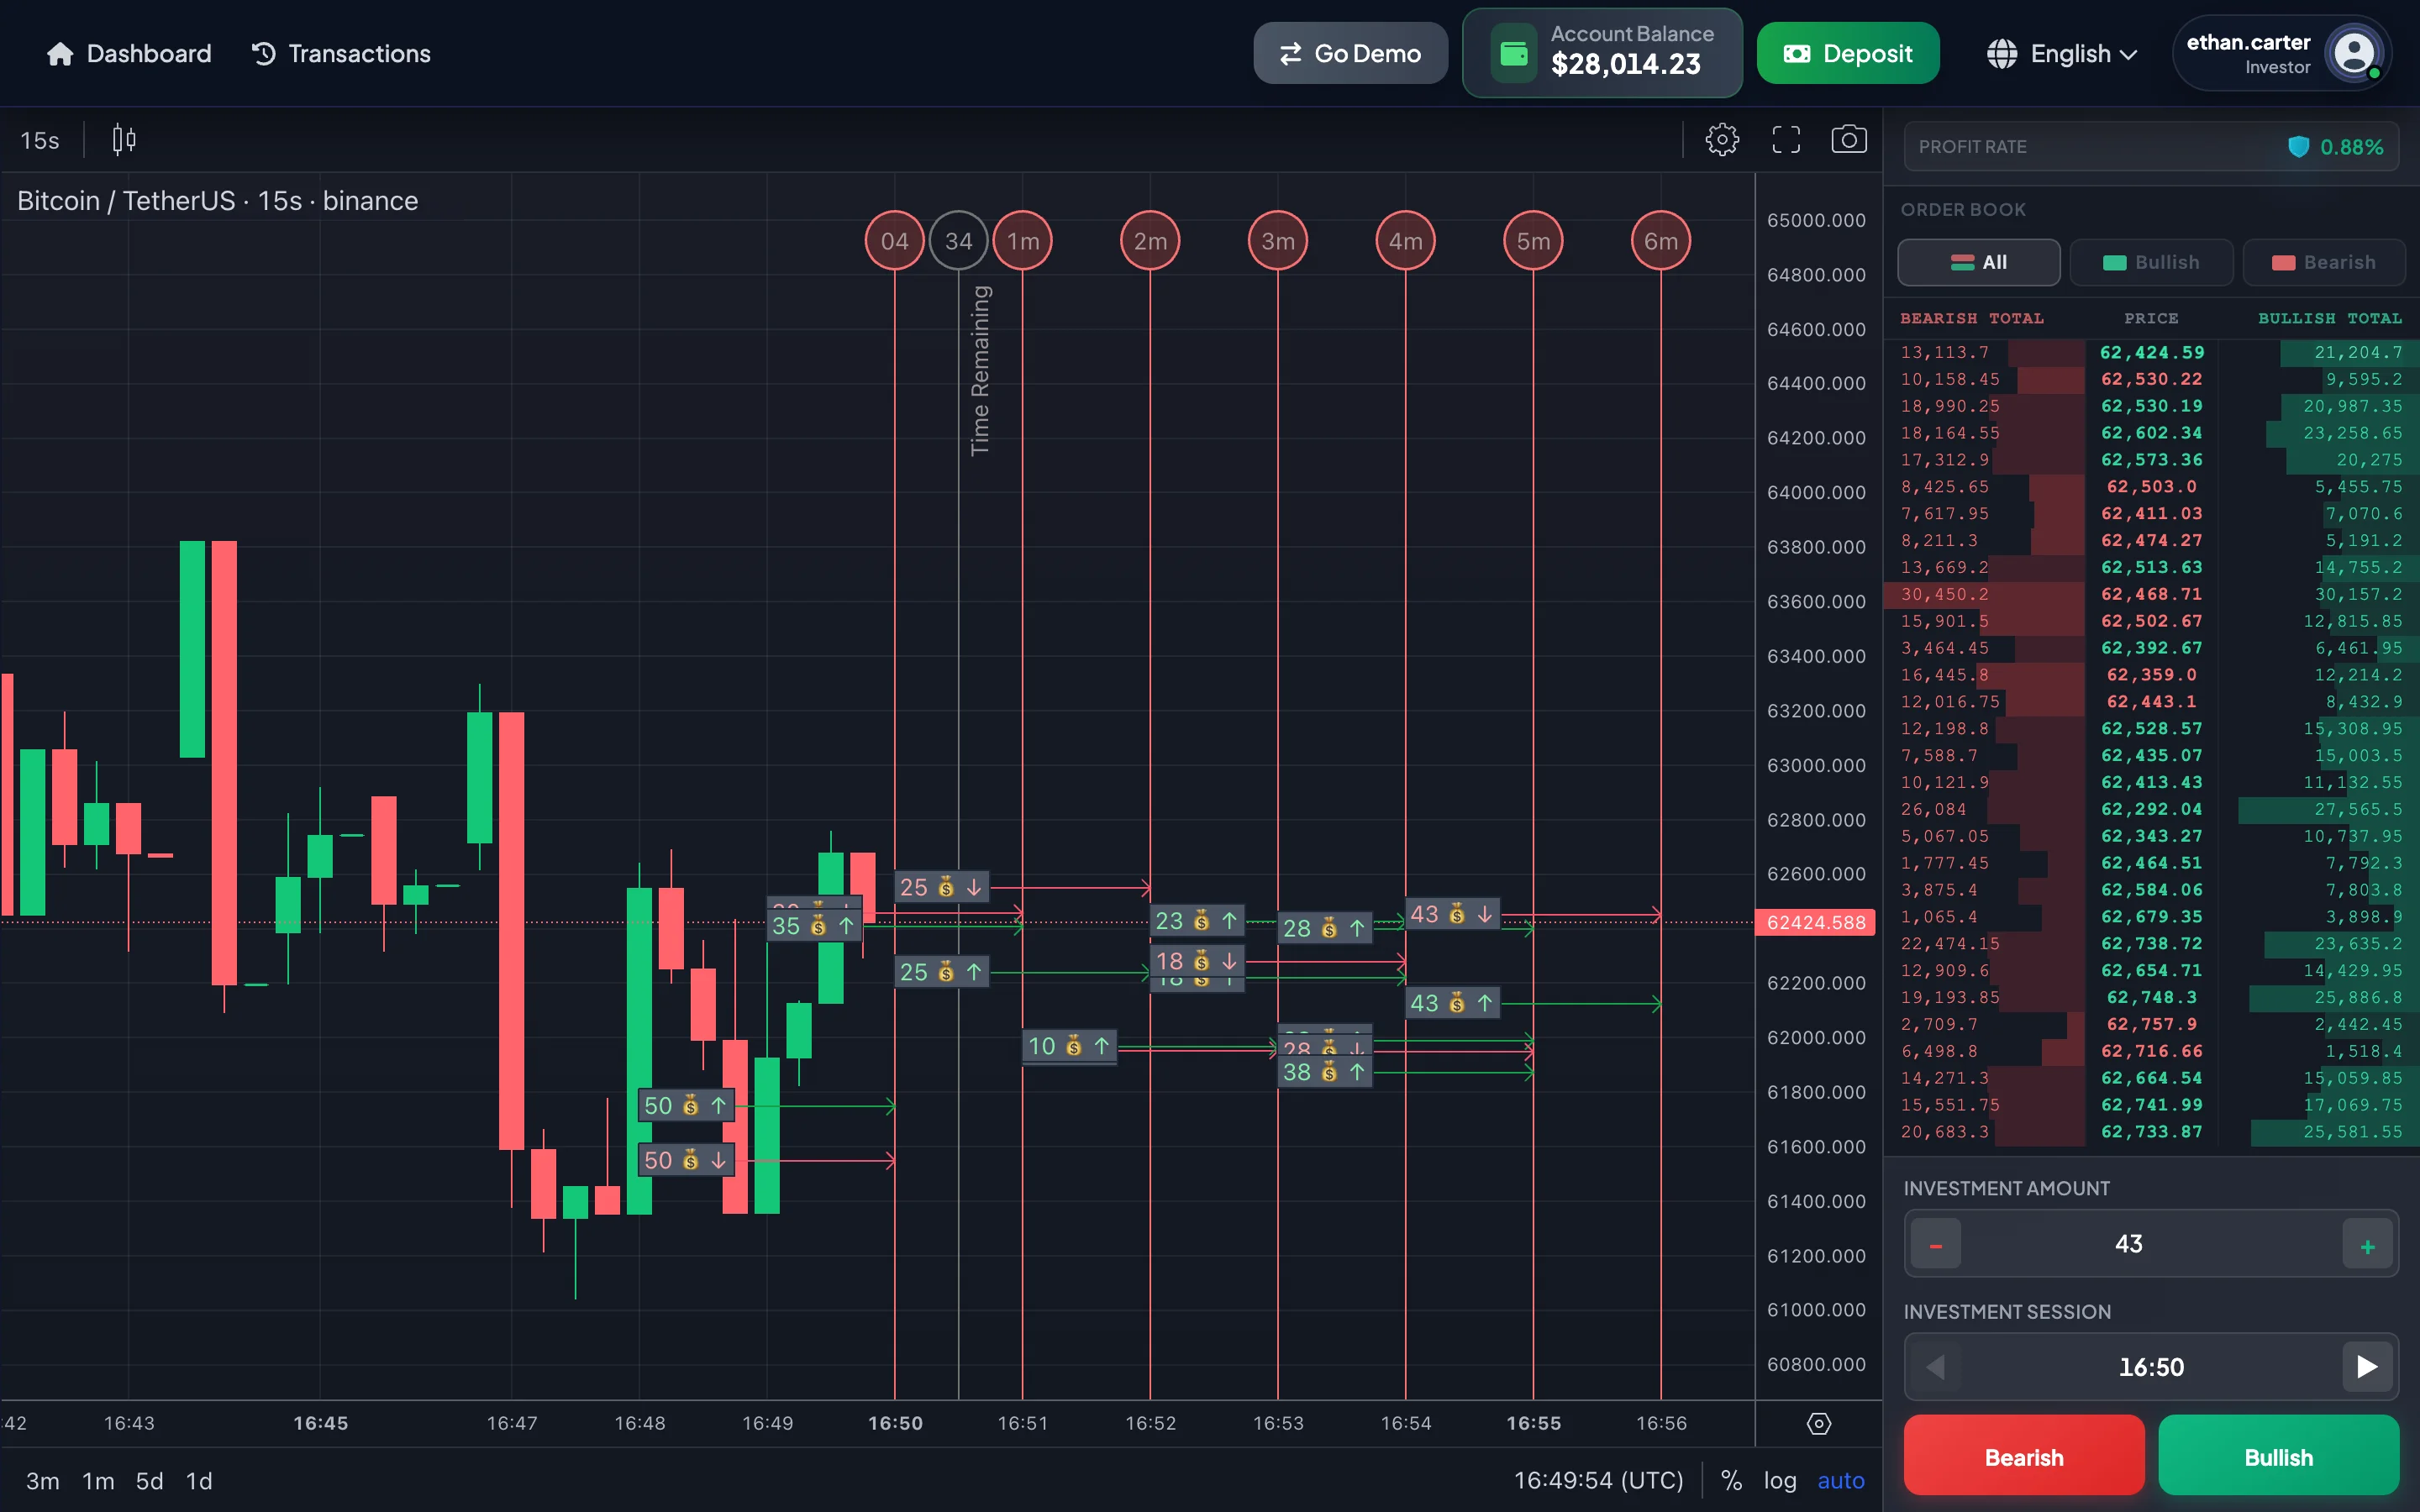Click the go-to-realtime target icon
2420x1512 pixels.
[x=1819, y=1424]
